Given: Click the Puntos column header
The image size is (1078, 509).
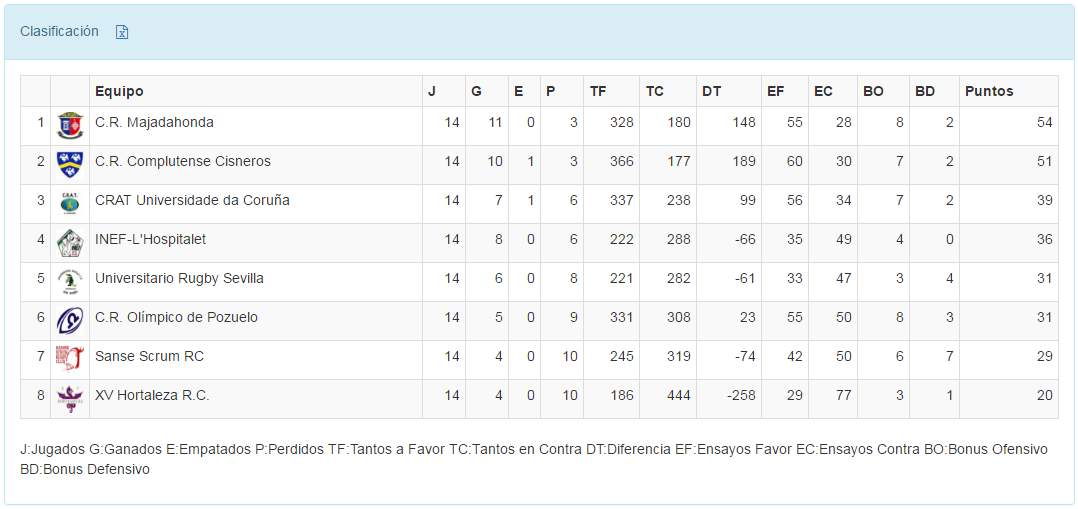Looking at the screenshot, I should pyautogui.click(x=989, y=92).
